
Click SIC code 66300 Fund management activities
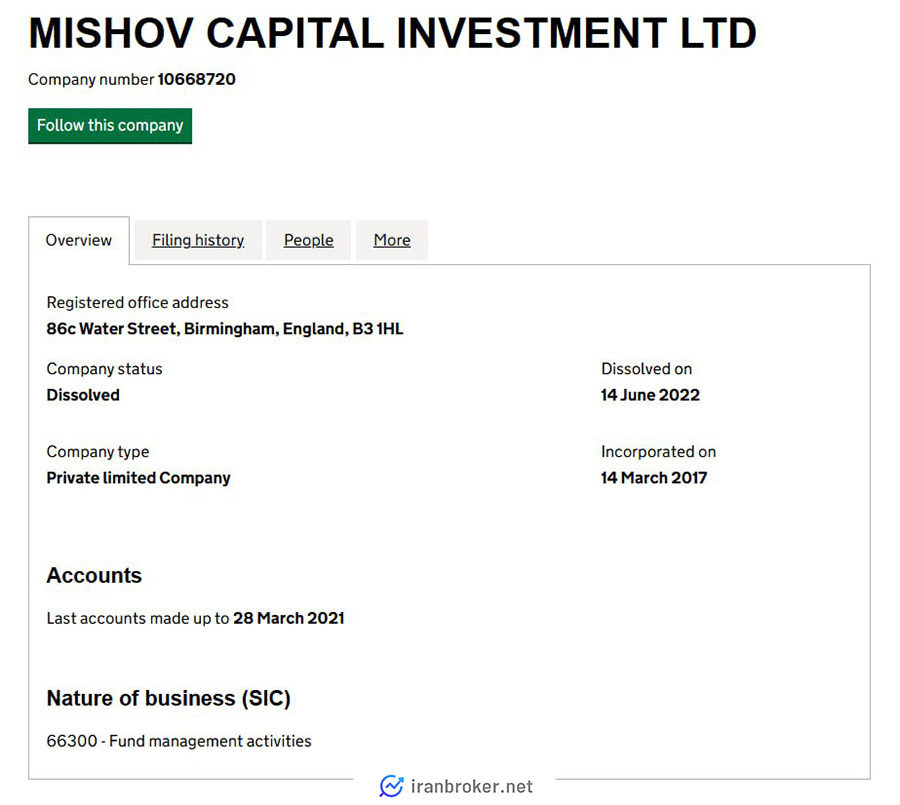tap(179, 741)
